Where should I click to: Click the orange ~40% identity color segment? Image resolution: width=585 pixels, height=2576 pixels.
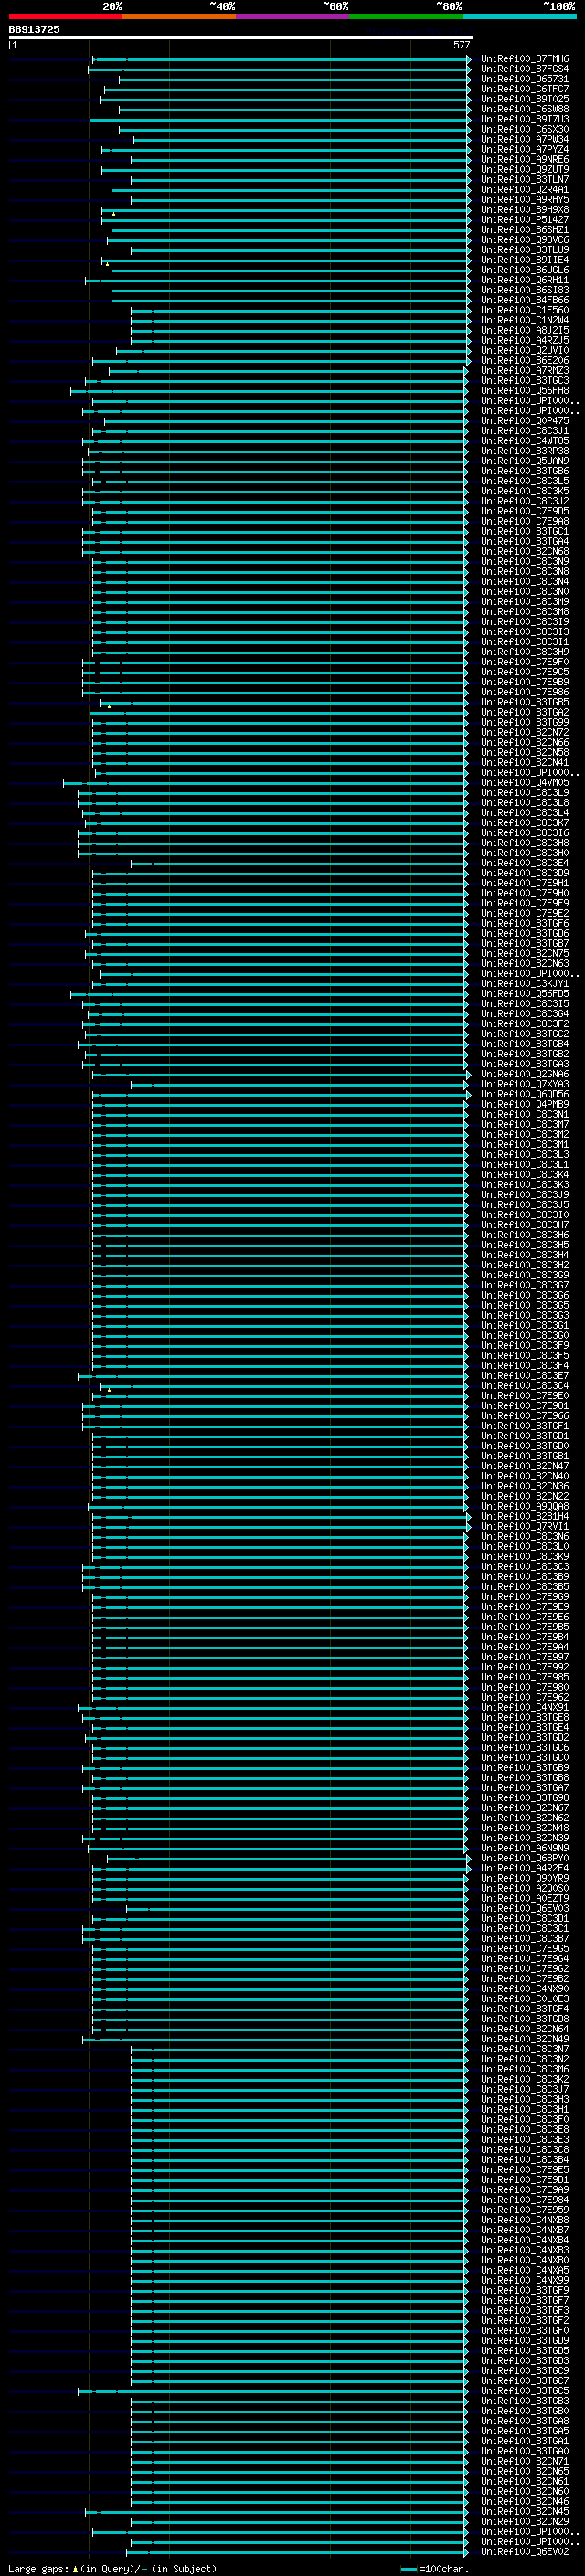click(x=179, y=16)
